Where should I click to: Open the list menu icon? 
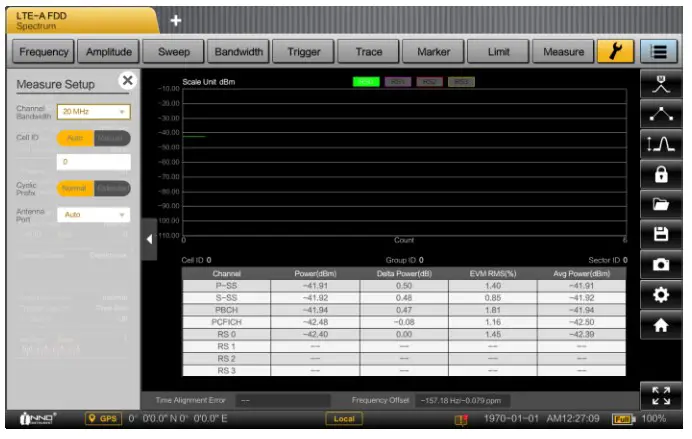point(659,52)
